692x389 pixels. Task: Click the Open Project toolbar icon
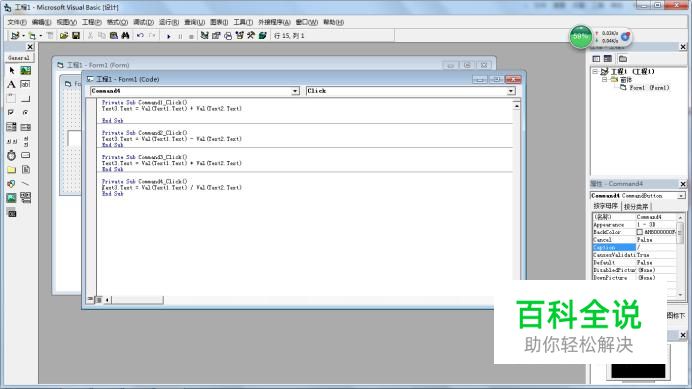click(64, 36)
